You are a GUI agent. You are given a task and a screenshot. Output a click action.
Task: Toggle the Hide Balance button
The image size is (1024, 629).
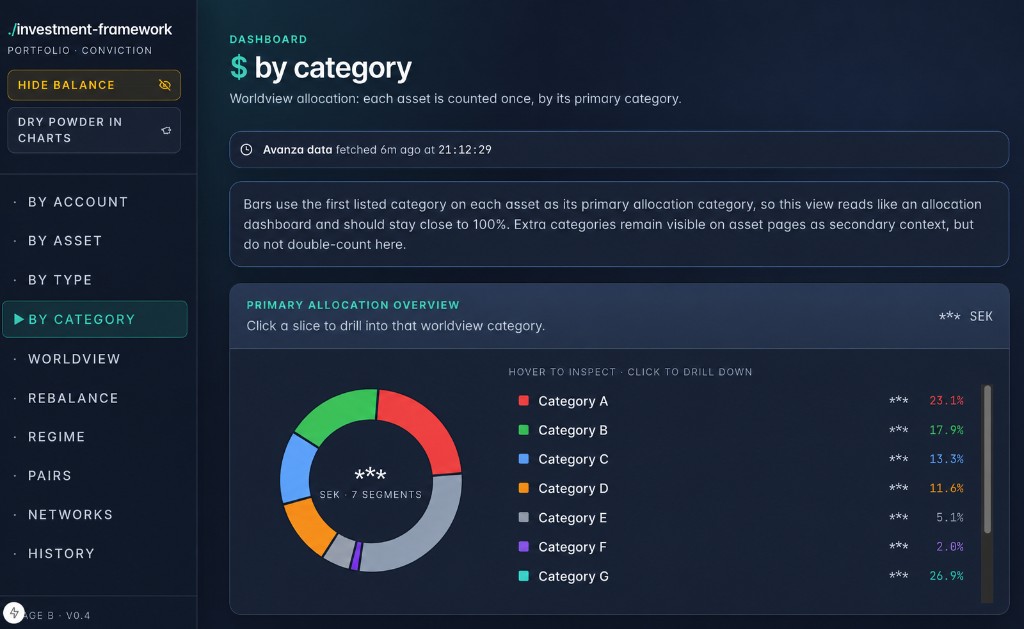point(94,85)
